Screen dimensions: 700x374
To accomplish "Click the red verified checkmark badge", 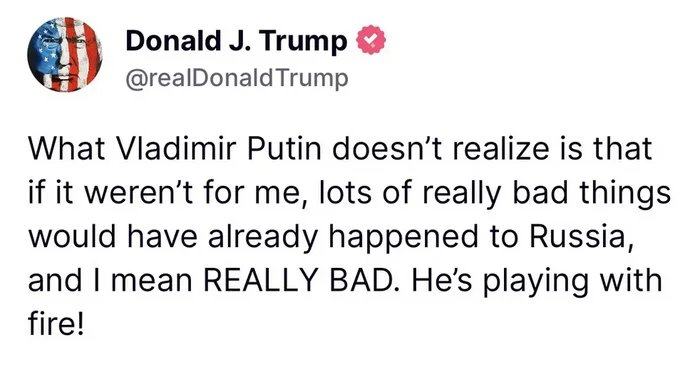I will pos(371,40).
